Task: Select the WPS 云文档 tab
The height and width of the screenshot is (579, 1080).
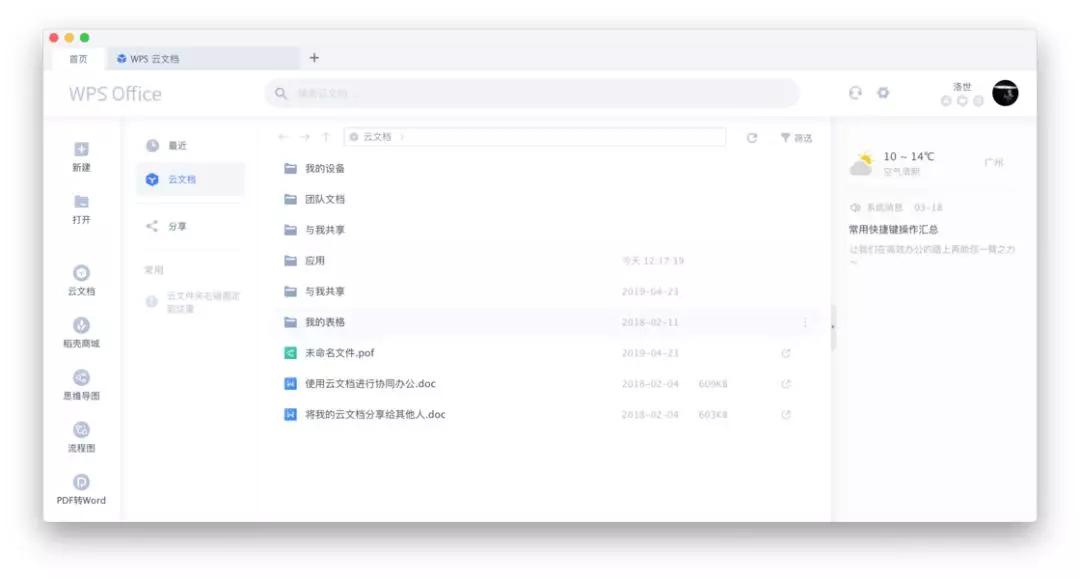Action: tap(155, 58)
